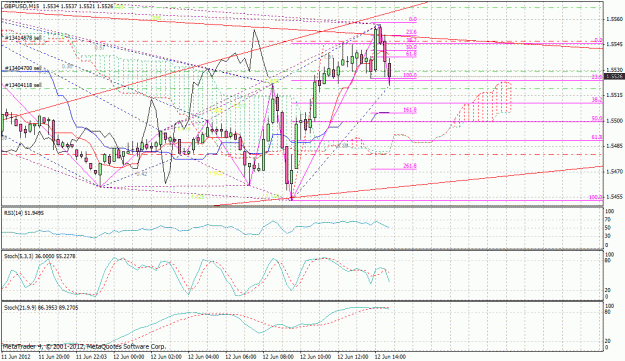Select the #13404700 sell order label
The image size is (625, 361).
23,68
